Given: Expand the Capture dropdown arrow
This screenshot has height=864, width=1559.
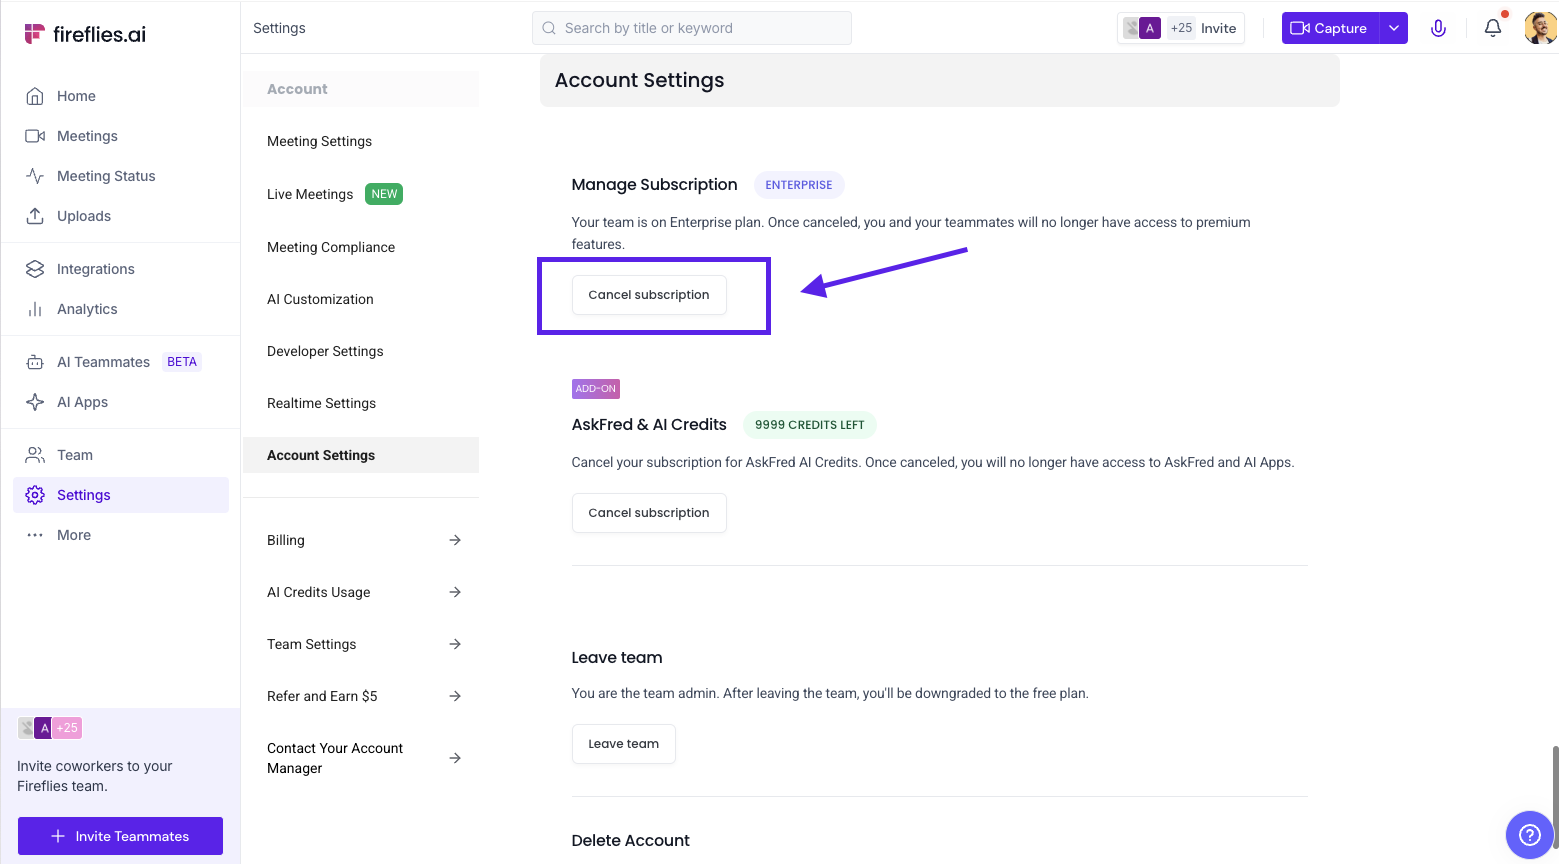Looking at the screenshot, I should [x=1393, y=28].
